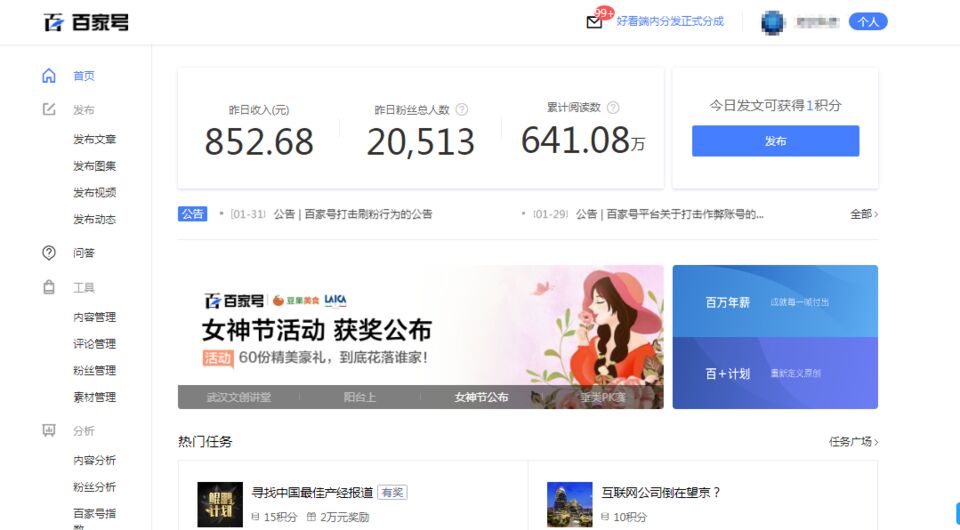Click the 有奖 tag on task
The image size is (960, 530).
392,493
